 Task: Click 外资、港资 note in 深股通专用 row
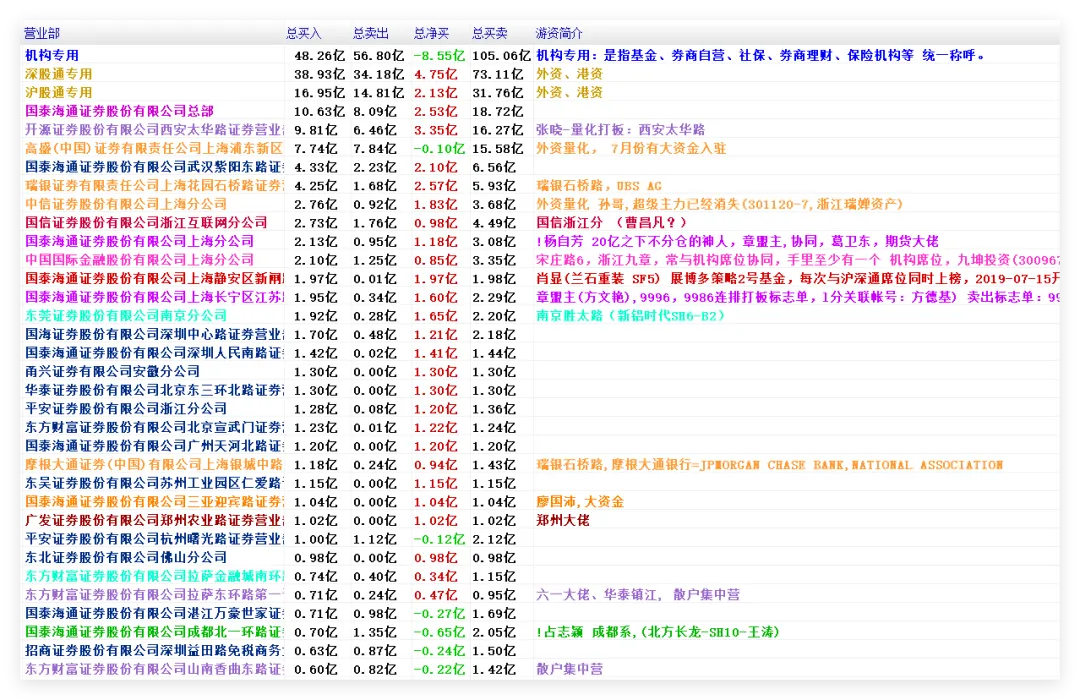click(570, 74)
